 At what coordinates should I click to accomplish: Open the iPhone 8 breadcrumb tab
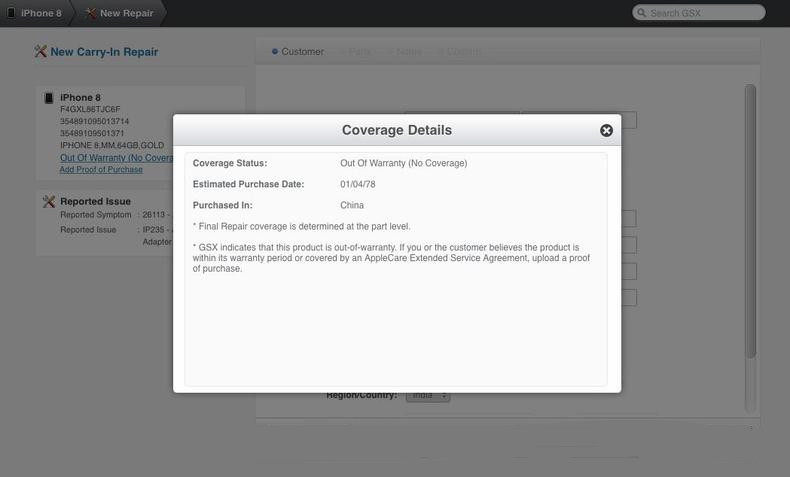coord(35,13)
